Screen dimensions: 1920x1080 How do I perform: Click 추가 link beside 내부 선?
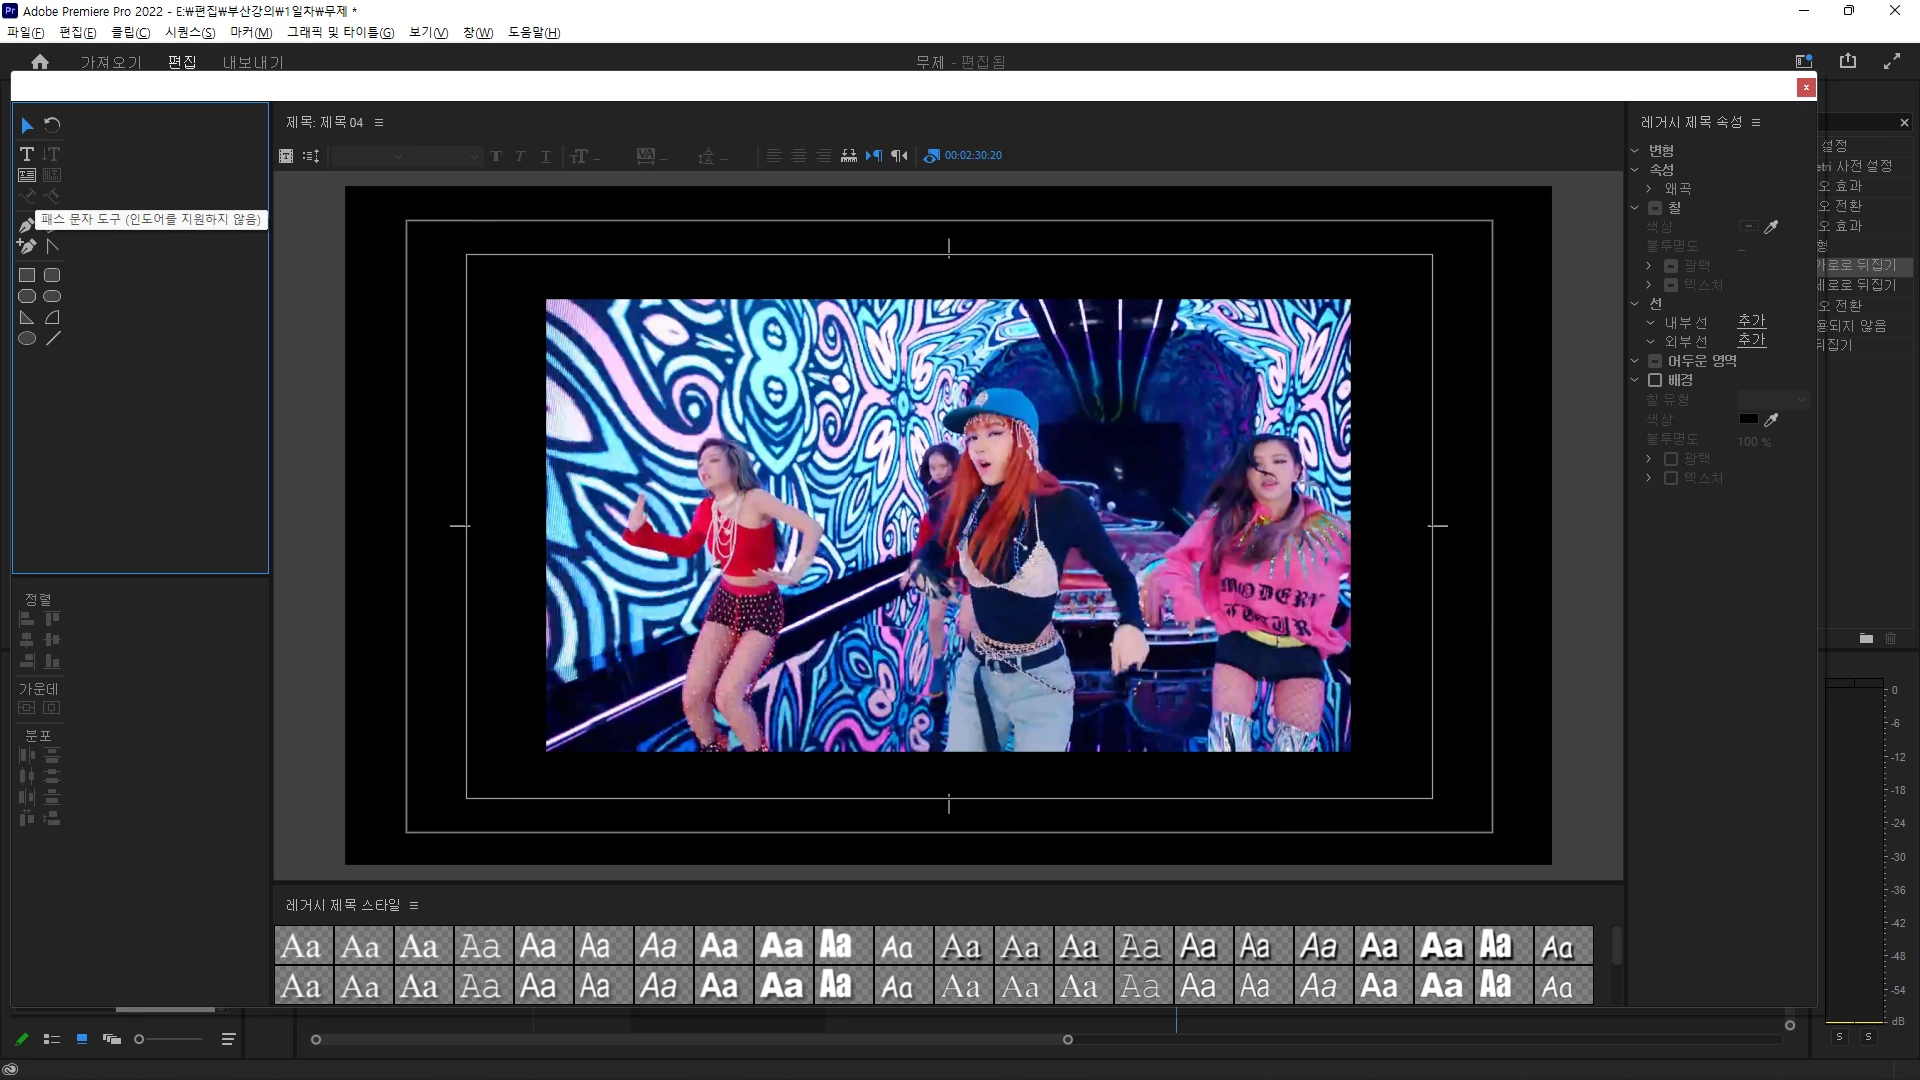coord(1751,321)
